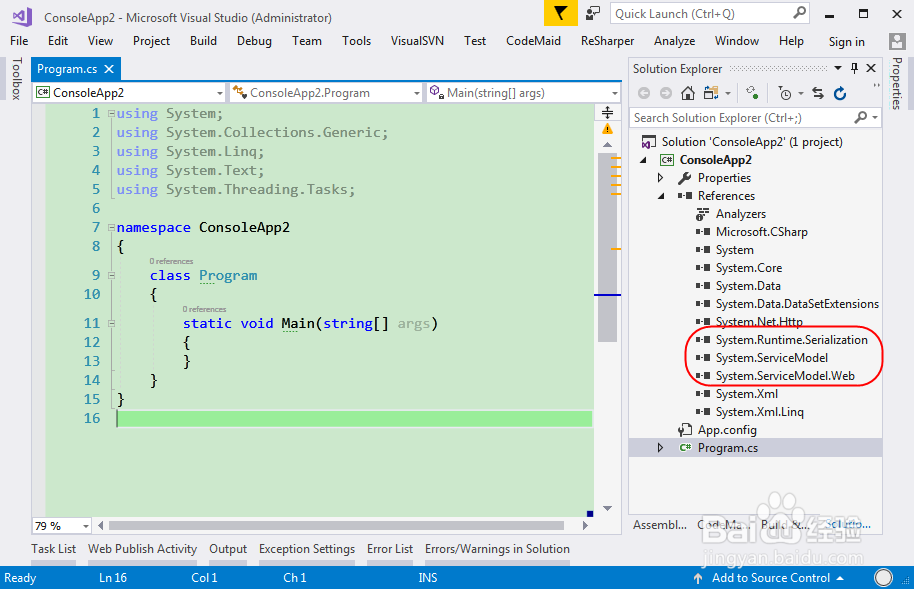This screenshot has width=914, height=589.
Task: Open the Pending Changes Filter dropdown arrow
Action: (800, 93)
